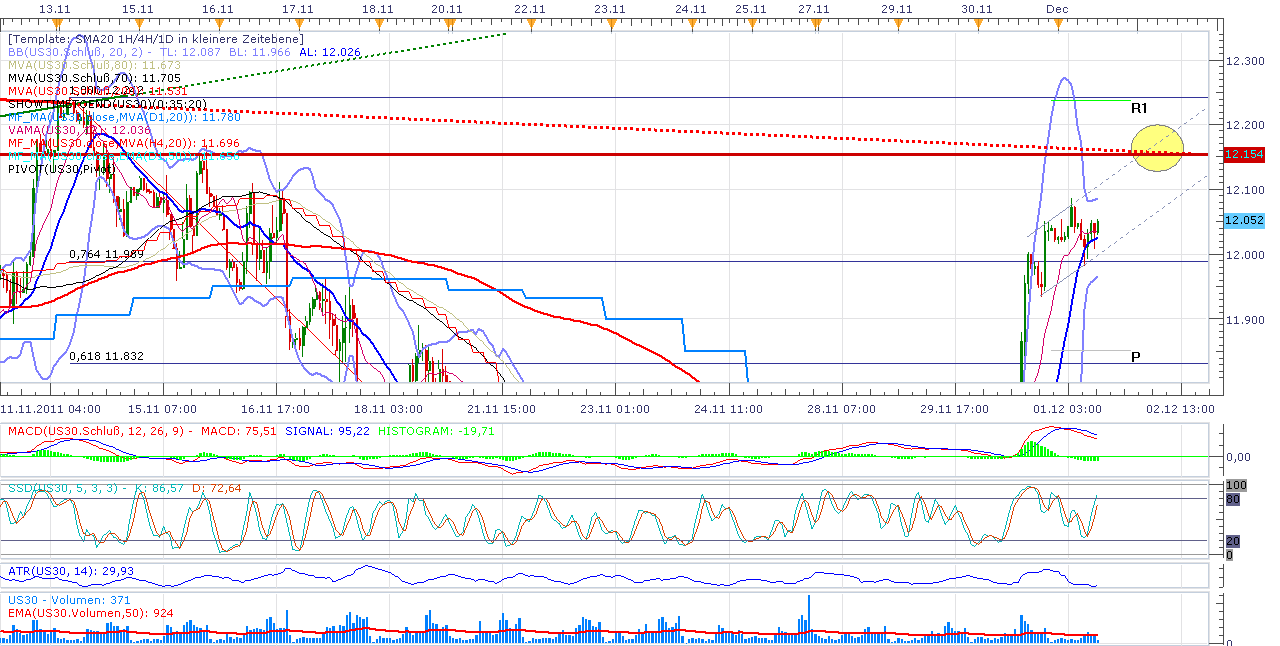Select the P pivot label
This screenshot has width=1280, height=646.
pyautogui.click(x=1135, y=356)
